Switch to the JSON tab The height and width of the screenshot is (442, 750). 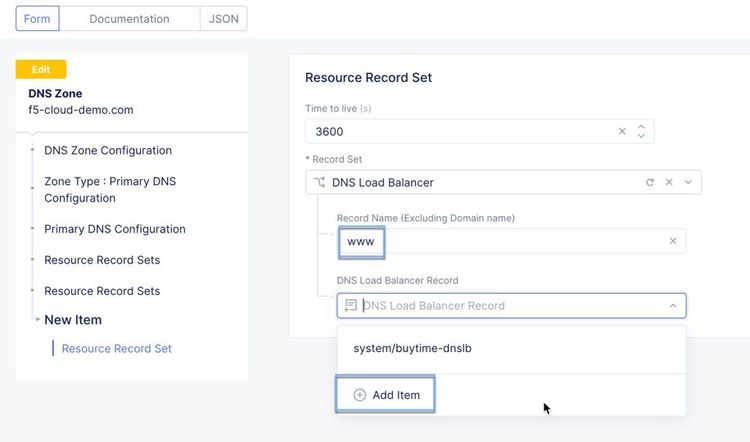pyautogui.click(x=224, y=18)
